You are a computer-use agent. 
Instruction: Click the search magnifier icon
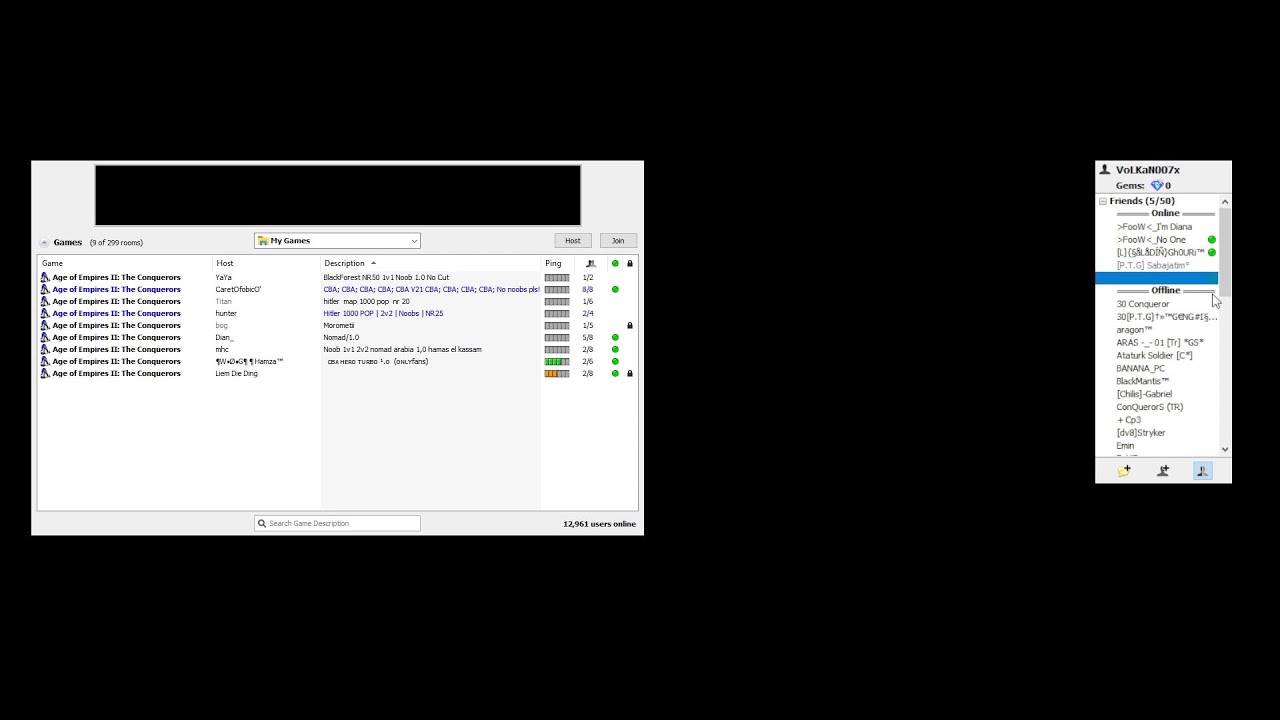(x=262, y=523)
